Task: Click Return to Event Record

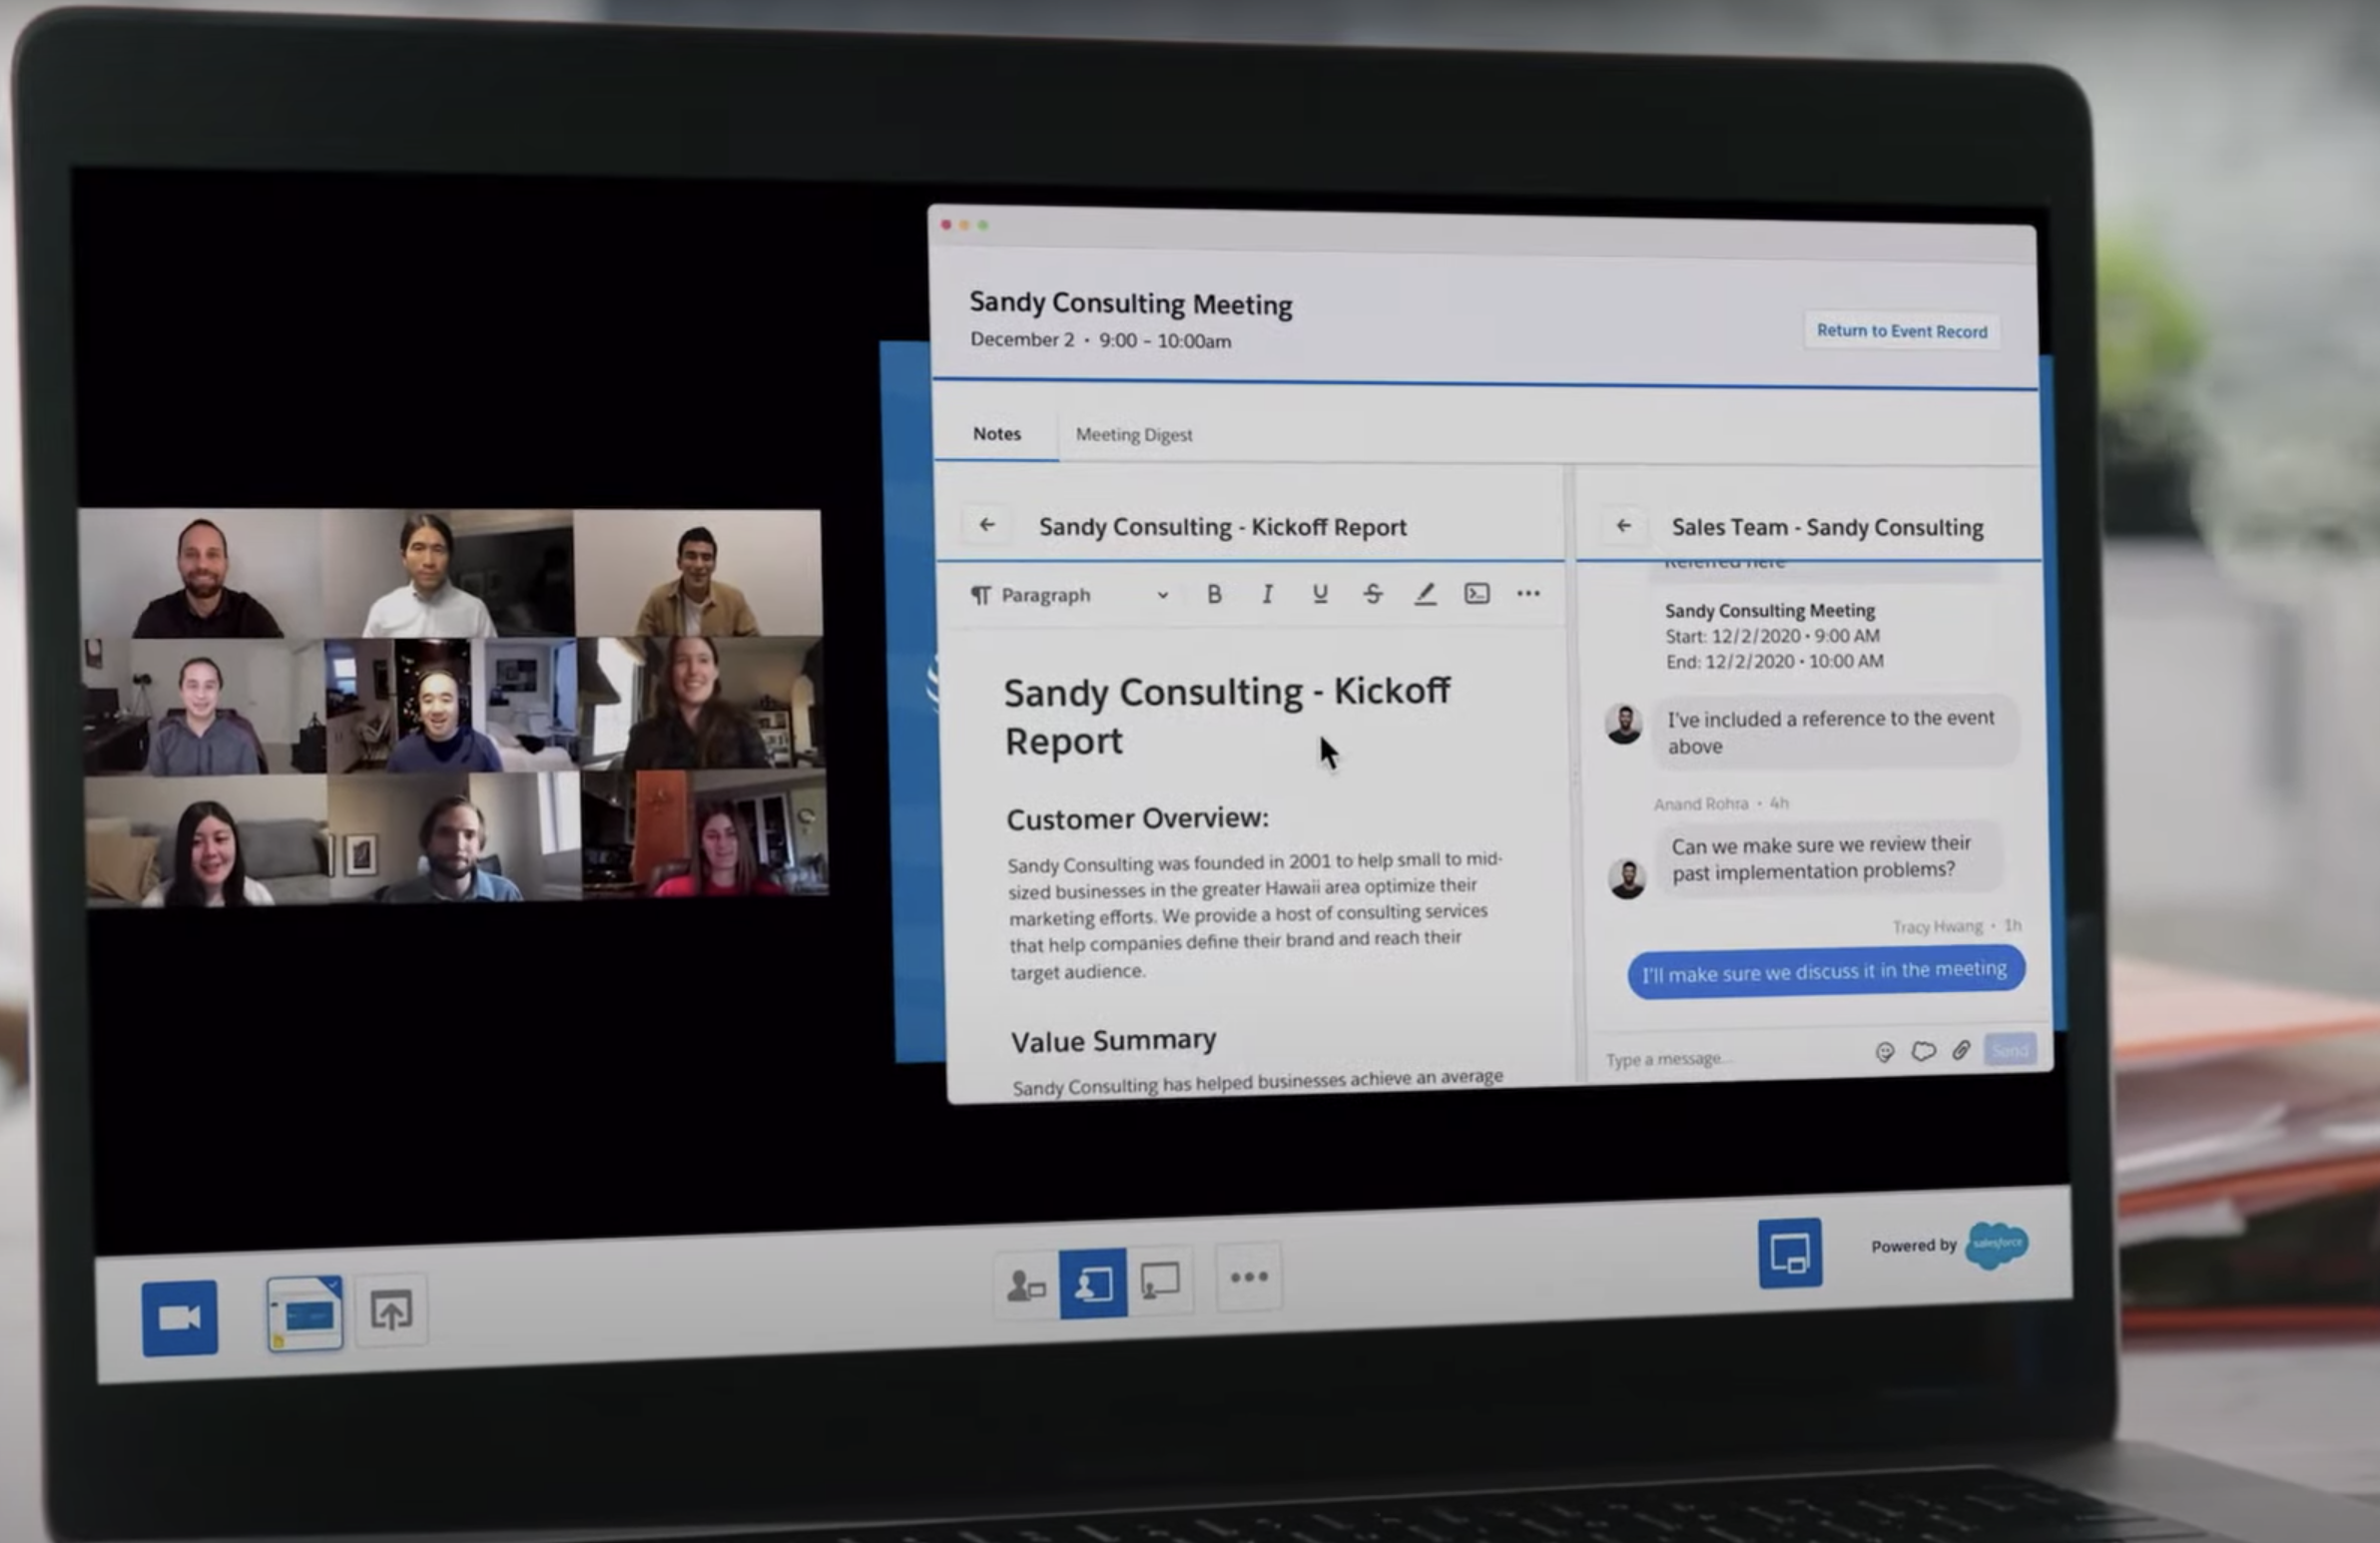Action: pyautogui.click(x=1901, y=331)
